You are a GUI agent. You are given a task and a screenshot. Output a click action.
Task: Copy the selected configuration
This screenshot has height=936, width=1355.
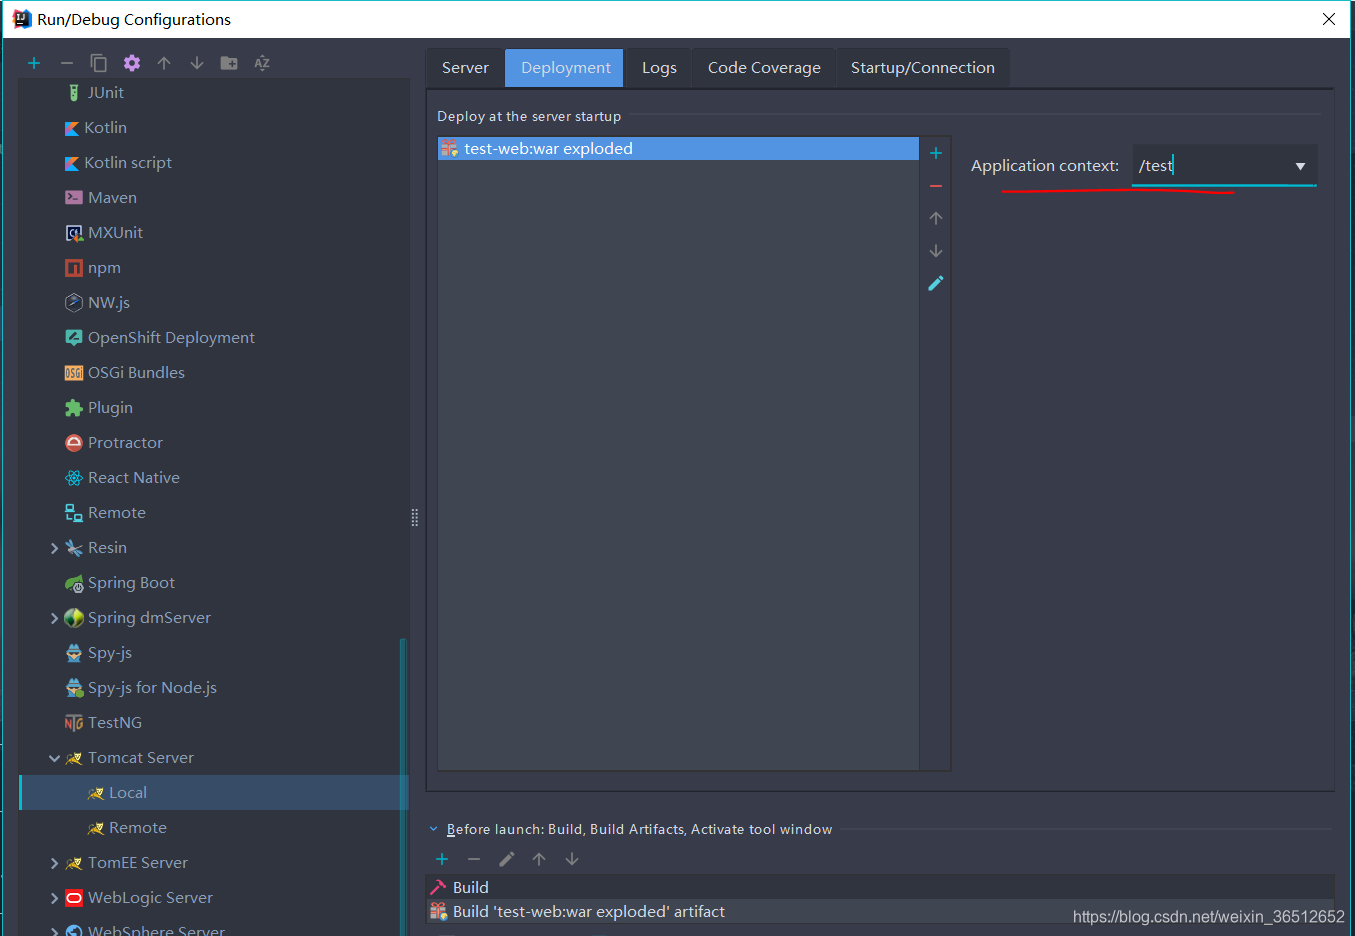tap(99, 63)
